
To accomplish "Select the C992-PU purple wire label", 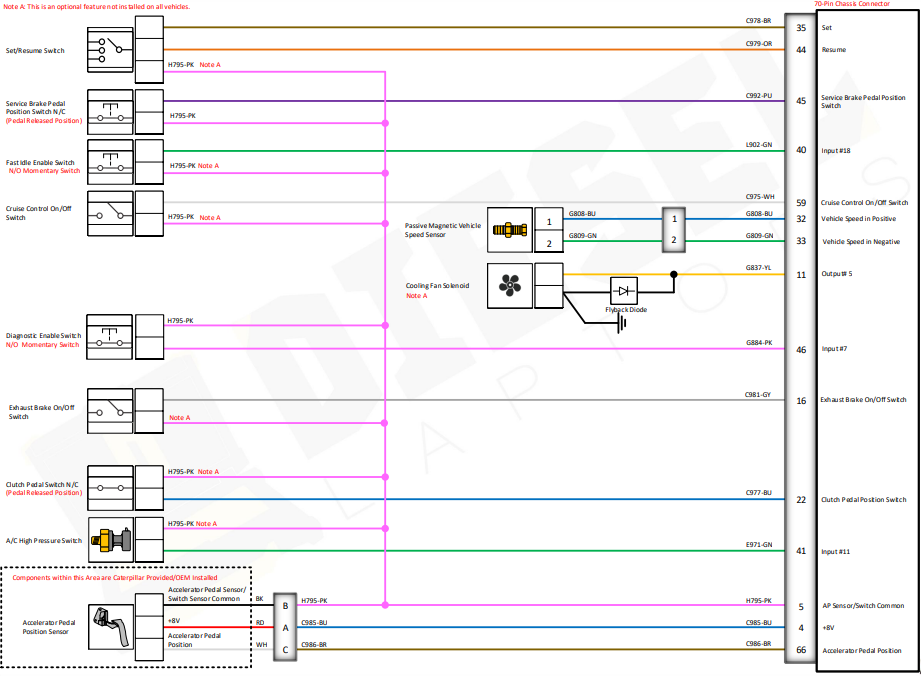I will click(x=759, y=95).
